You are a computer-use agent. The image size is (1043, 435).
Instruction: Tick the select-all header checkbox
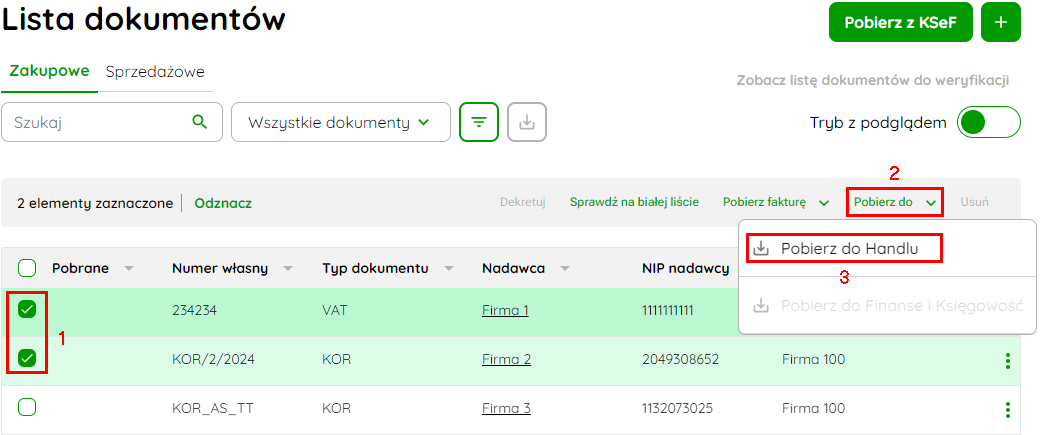click(27, 268)
